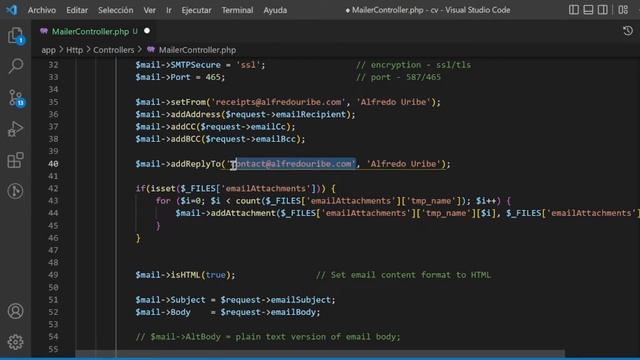Open the Ayuda menu
640x360 pixels.
(x=275, y=10)
